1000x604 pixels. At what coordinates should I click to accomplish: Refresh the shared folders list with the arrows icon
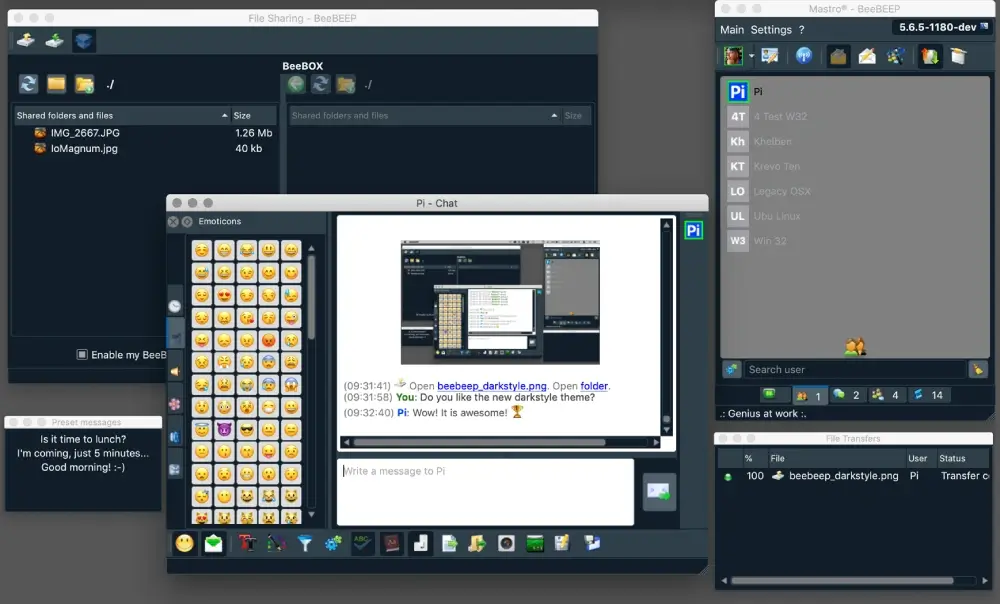pos(28,83)
